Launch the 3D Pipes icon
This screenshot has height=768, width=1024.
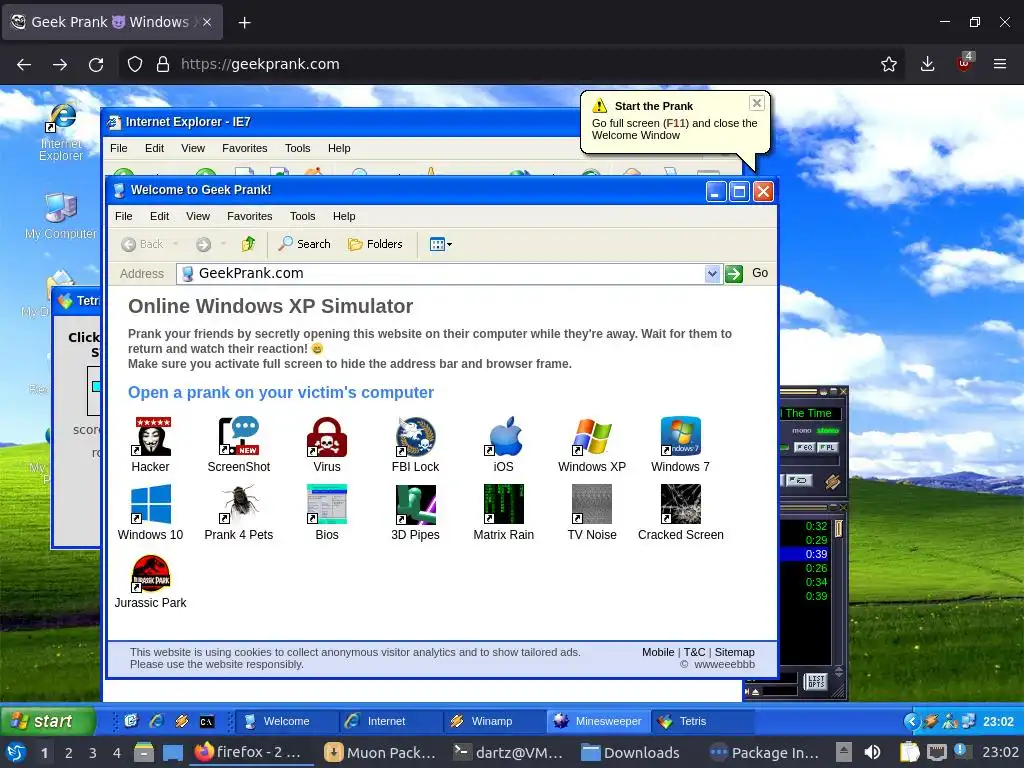[x=415, y=512]
